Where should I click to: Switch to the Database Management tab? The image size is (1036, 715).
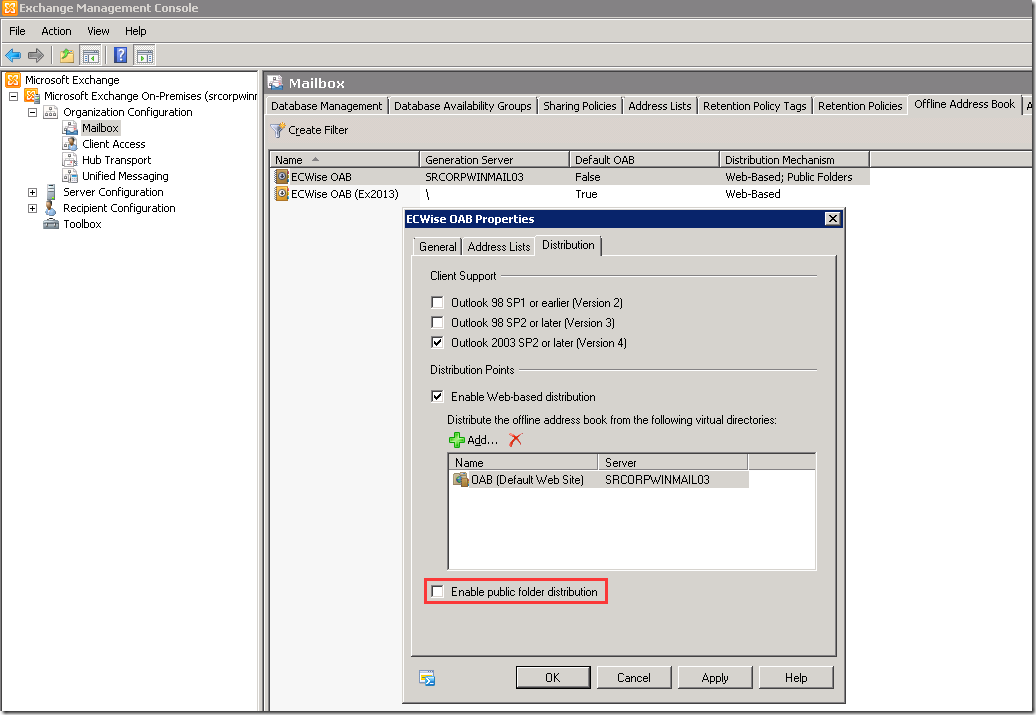pyautogui.click(x=326, y=106)
